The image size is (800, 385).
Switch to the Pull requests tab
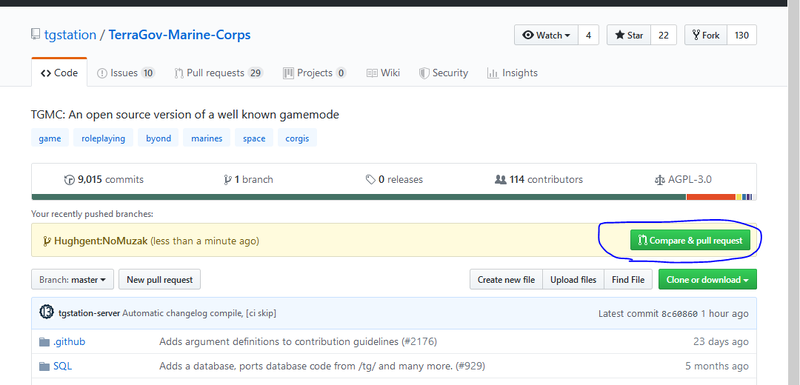[218, 73]
